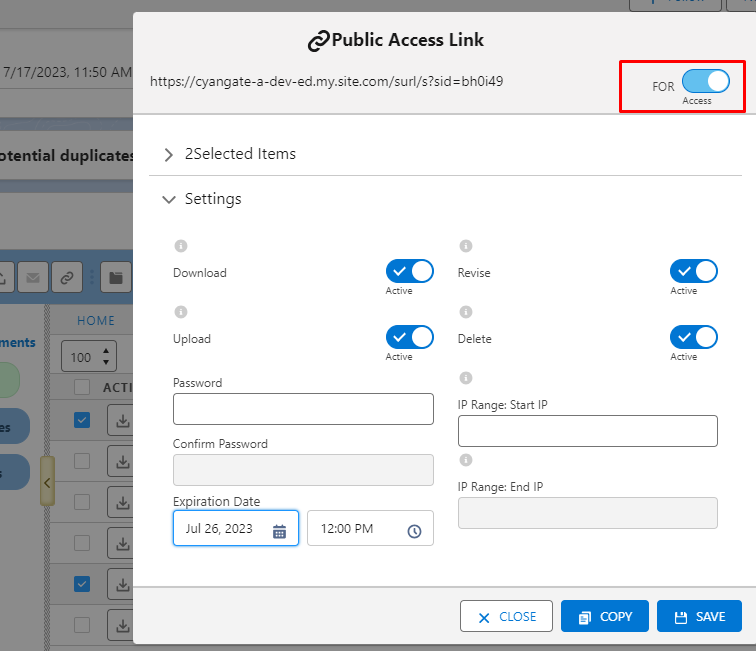756x651 pixels.
Task: Click info icon above Delete label
Action: pyautogui.click(x=465, y=312)
